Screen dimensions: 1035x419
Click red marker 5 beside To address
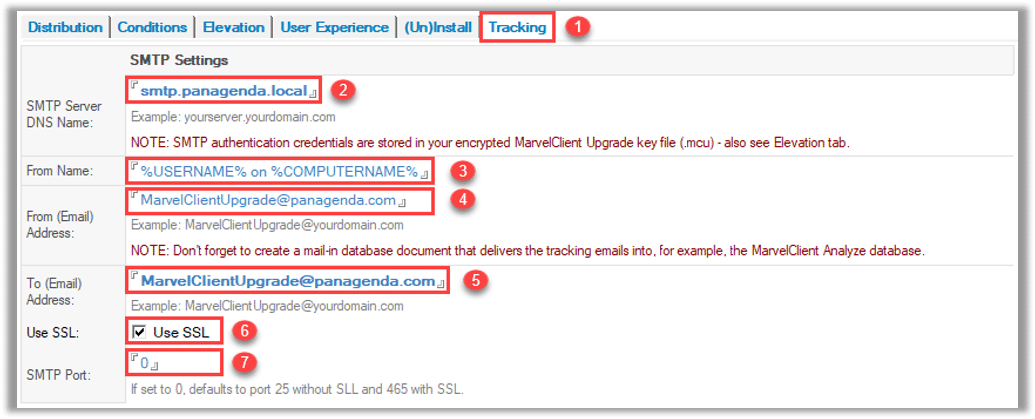(475, 280)
